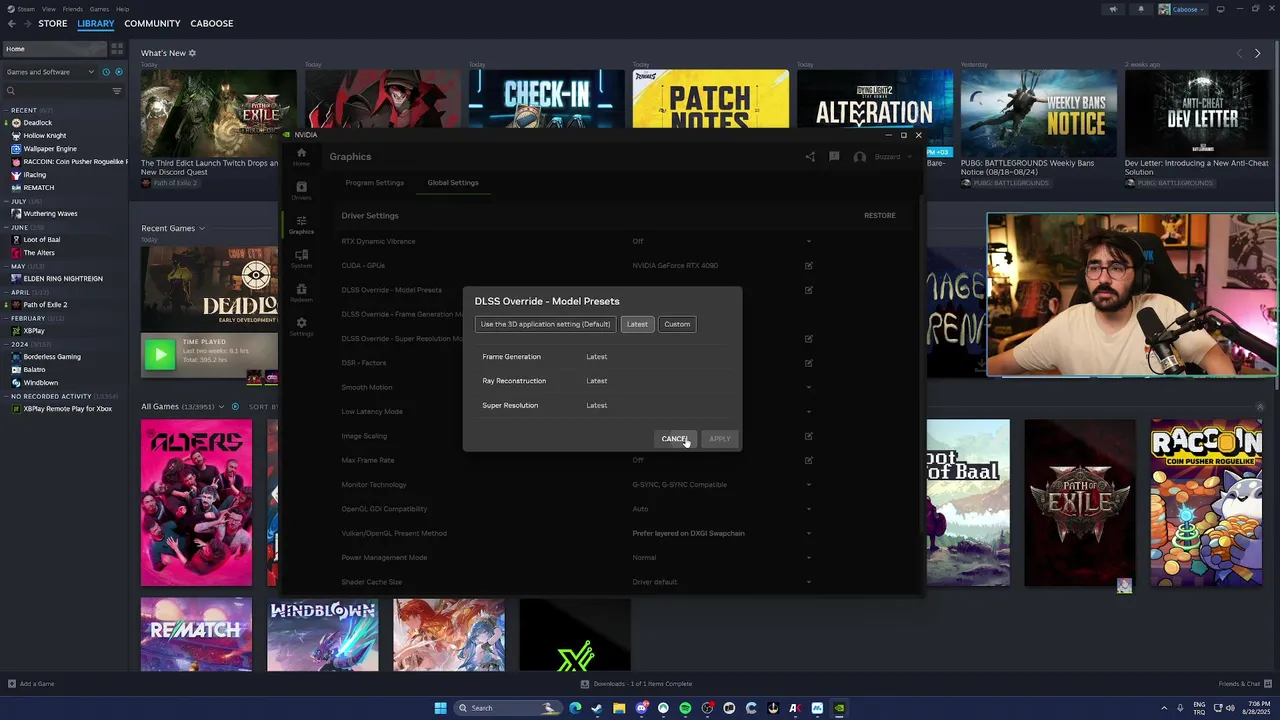
Task: Click Add a Game
Action: (30, 684)
